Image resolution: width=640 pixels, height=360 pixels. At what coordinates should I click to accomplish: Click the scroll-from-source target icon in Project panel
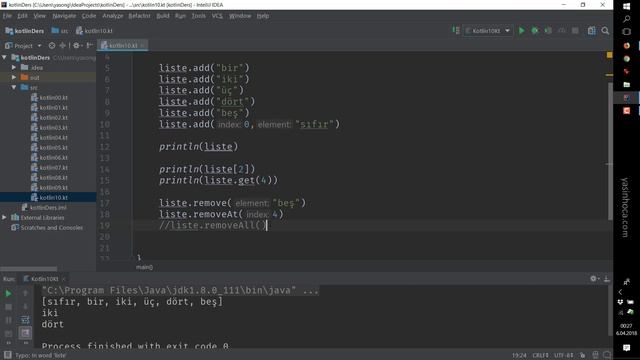[52, 46]
